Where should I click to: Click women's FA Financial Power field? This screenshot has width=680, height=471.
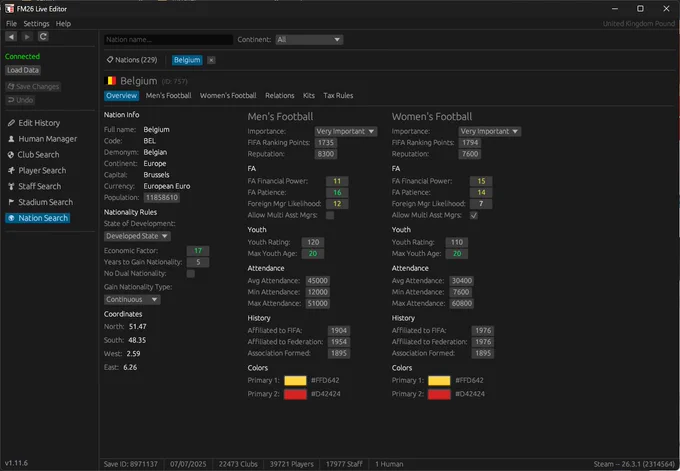pos(481,181)
